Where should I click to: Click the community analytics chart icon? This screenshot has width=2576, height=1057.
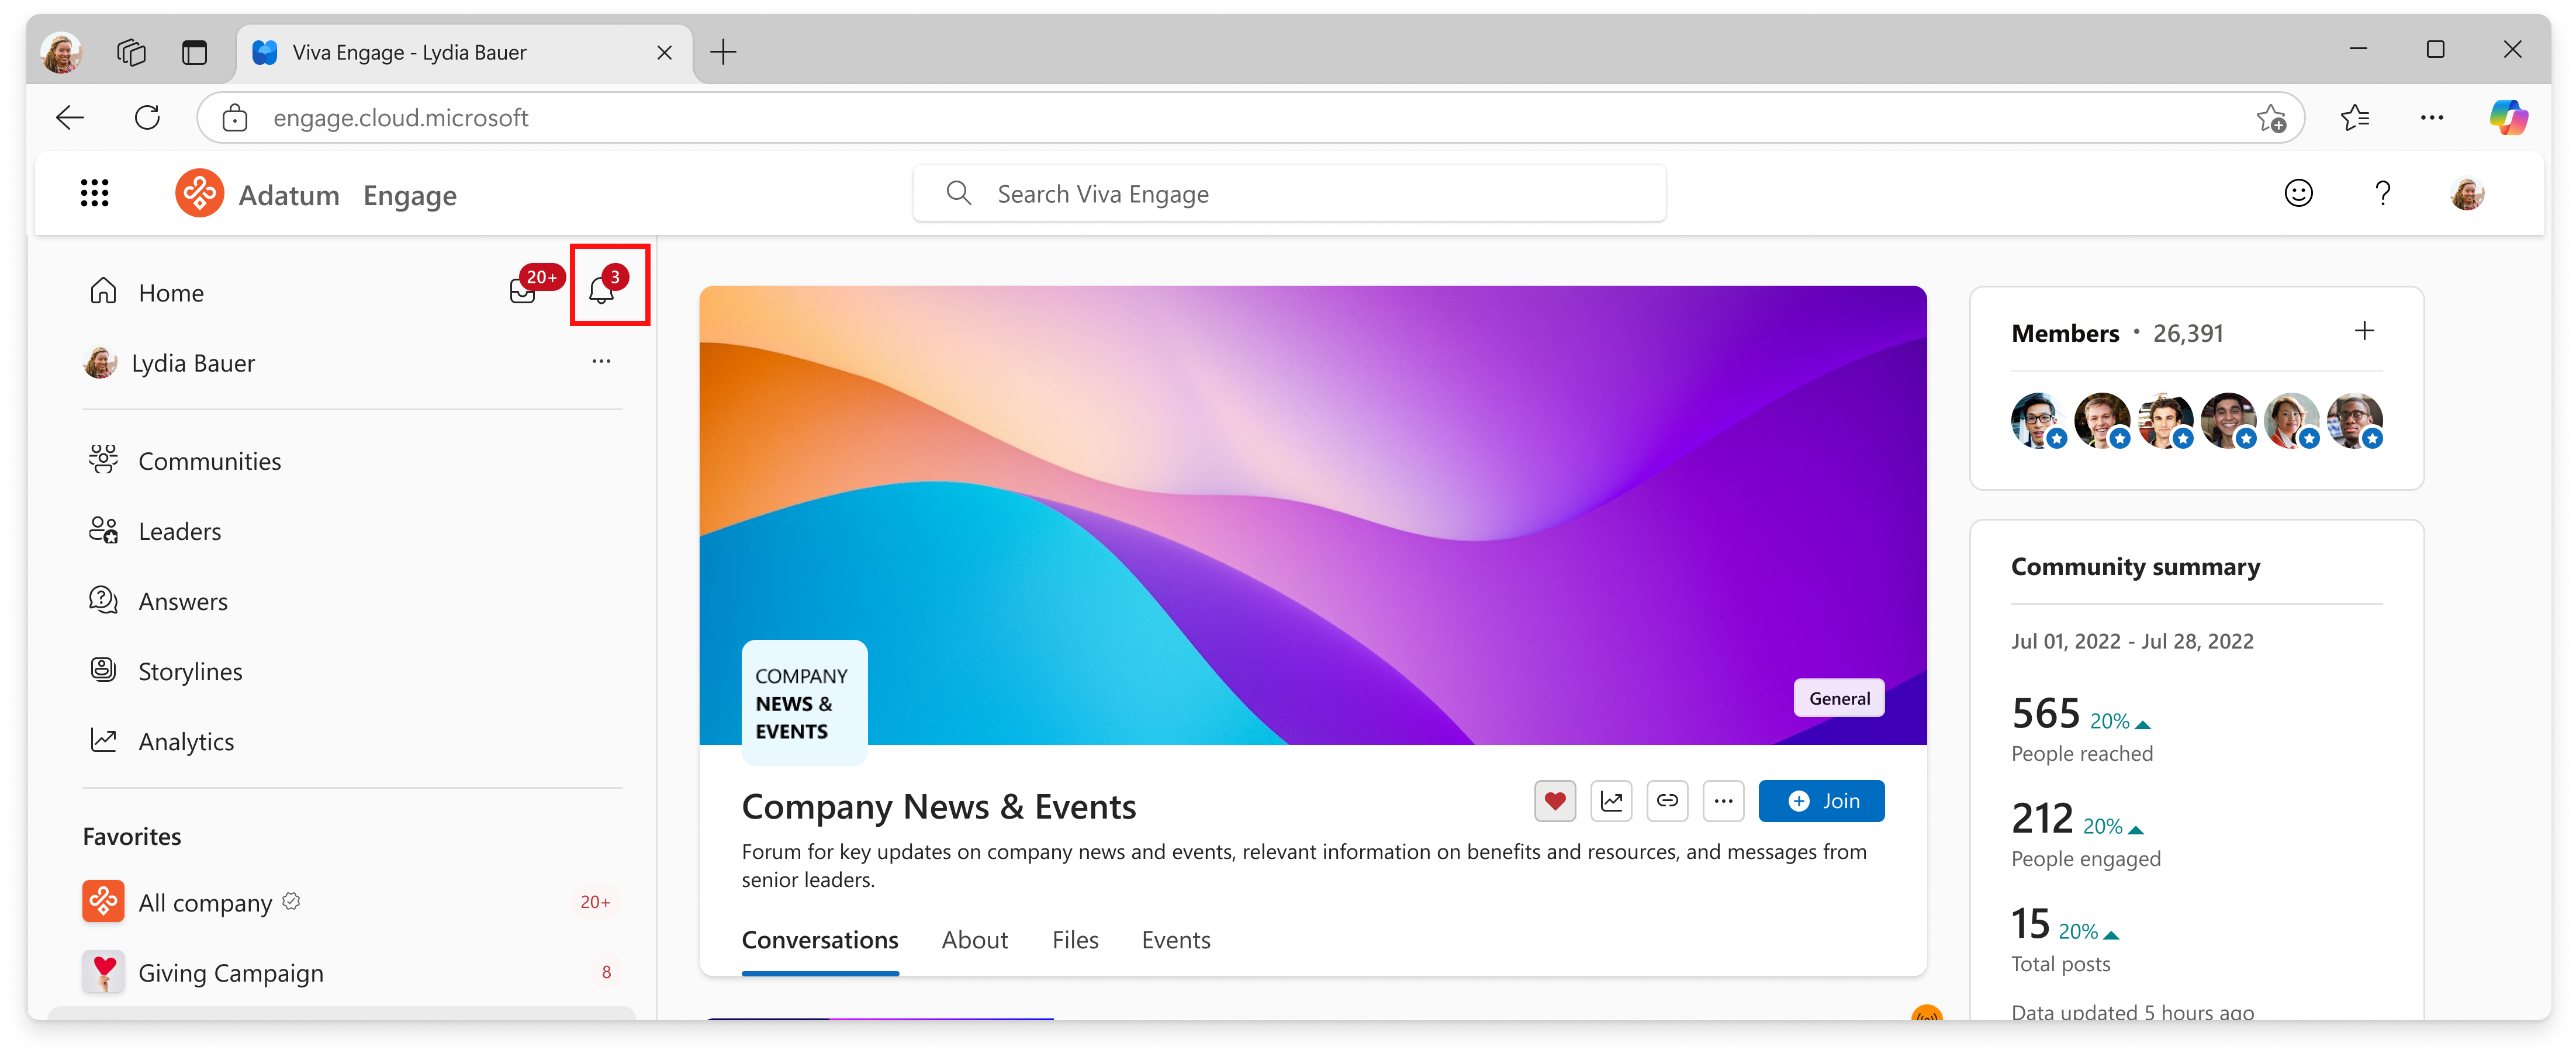point(1611,801)
